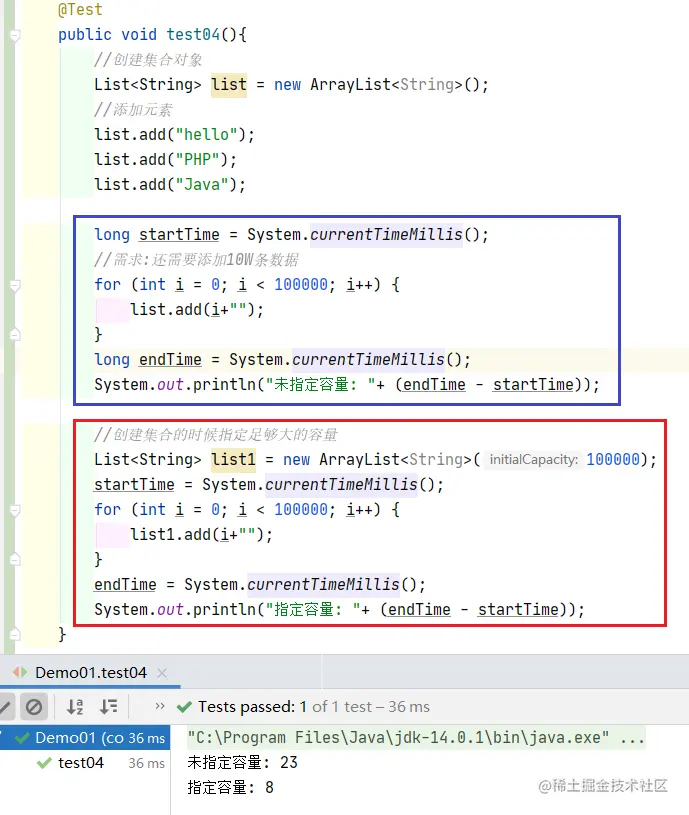
Task: Click list.add("Java") line
Action: click(170, 185)
